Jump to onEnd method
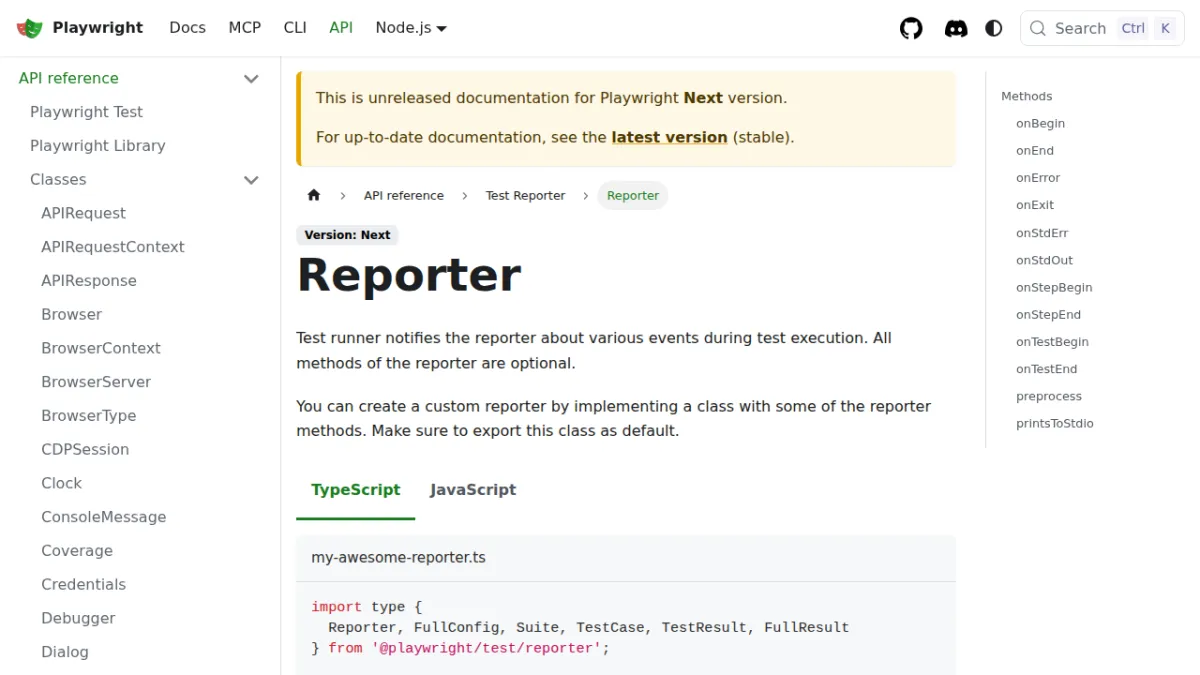1200x675 pixels. (x=1035, y=151)
